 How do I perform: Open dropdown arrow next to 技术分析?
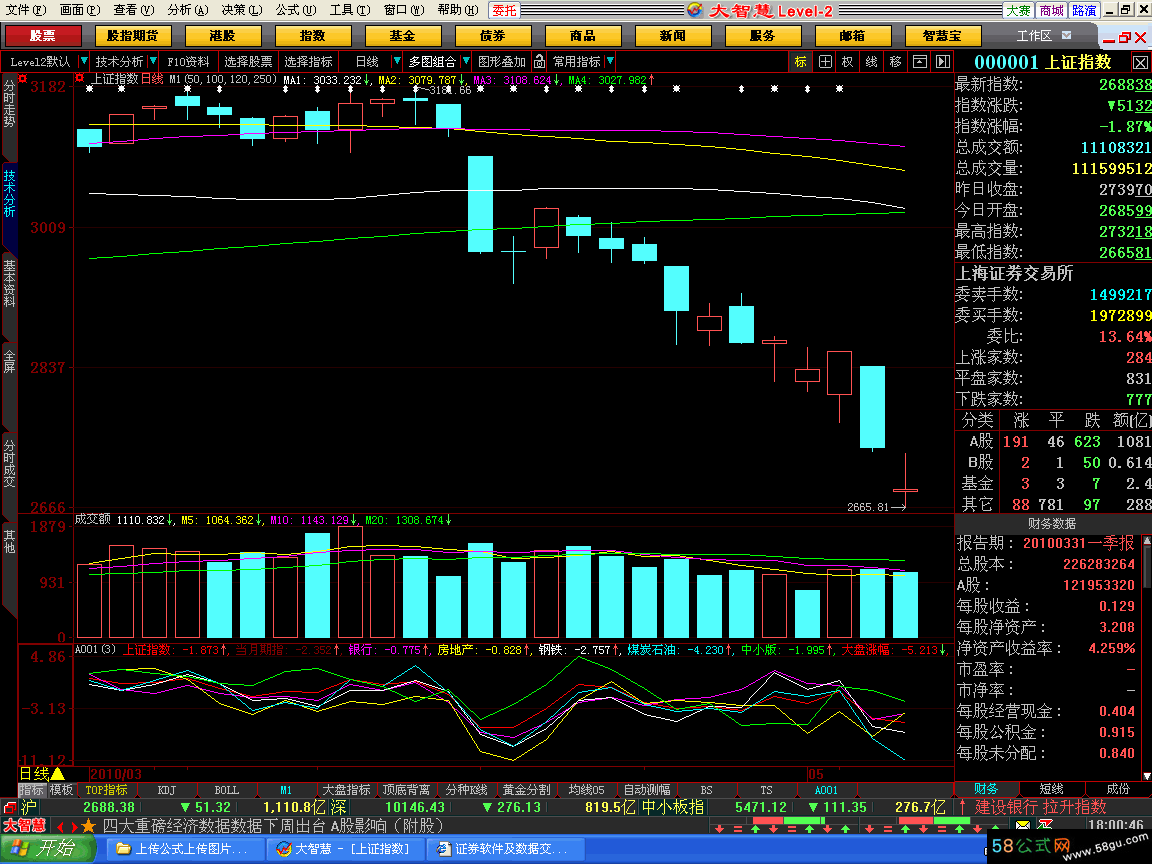153,62
